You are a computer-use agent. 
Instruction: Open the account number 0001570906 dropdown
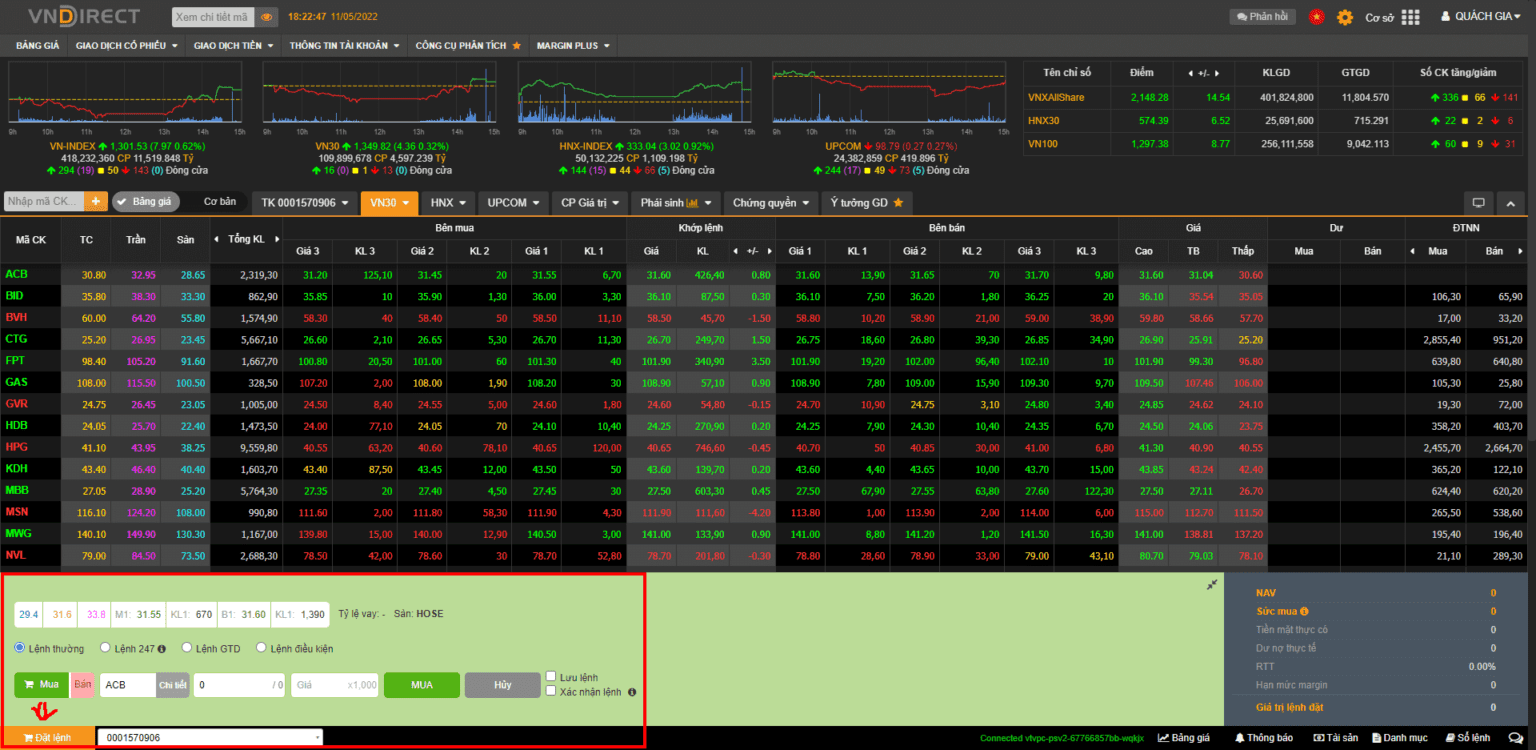pos(210,738)
